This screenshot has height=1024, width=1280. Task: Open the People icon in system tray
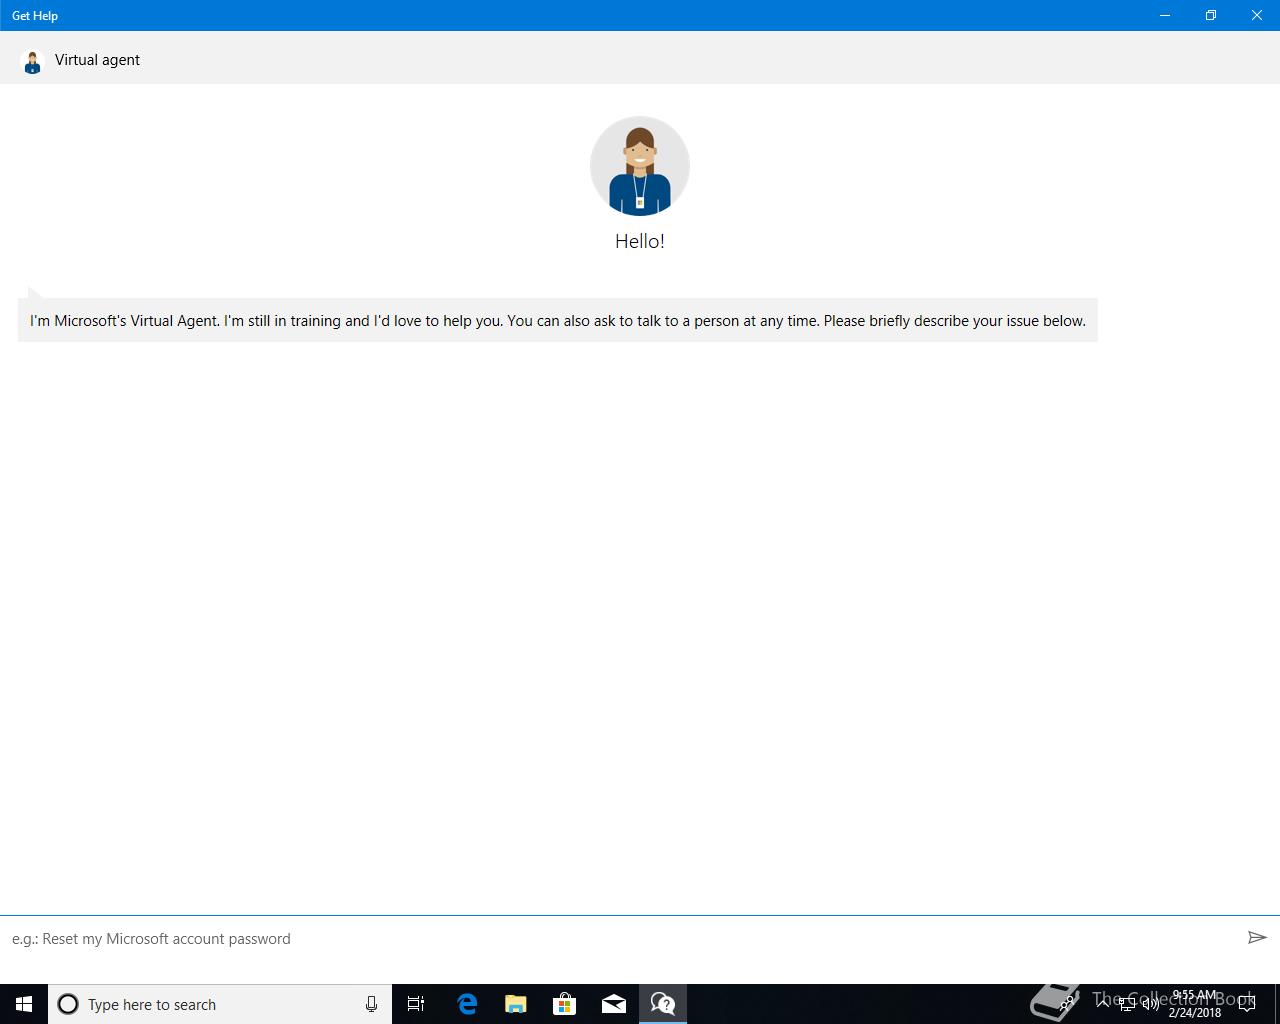[1068, 1004]
